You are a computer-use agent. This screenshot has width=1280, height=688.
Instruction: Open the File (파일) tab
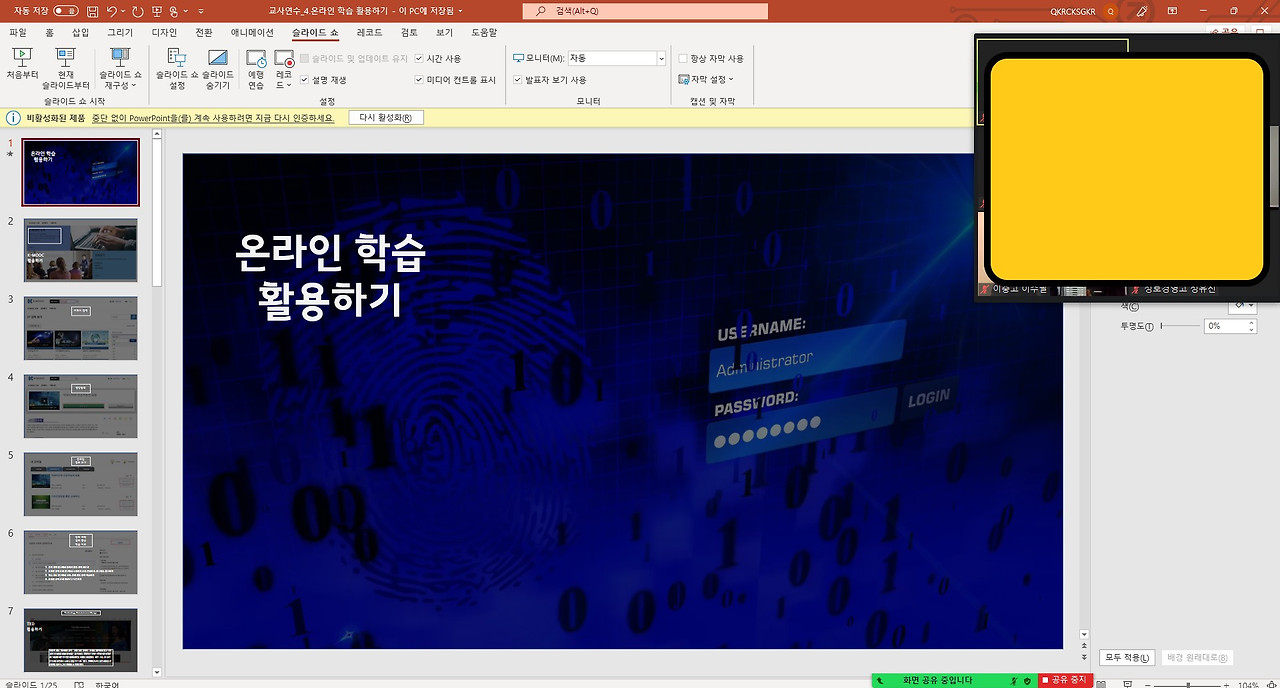tap(18, 32)
